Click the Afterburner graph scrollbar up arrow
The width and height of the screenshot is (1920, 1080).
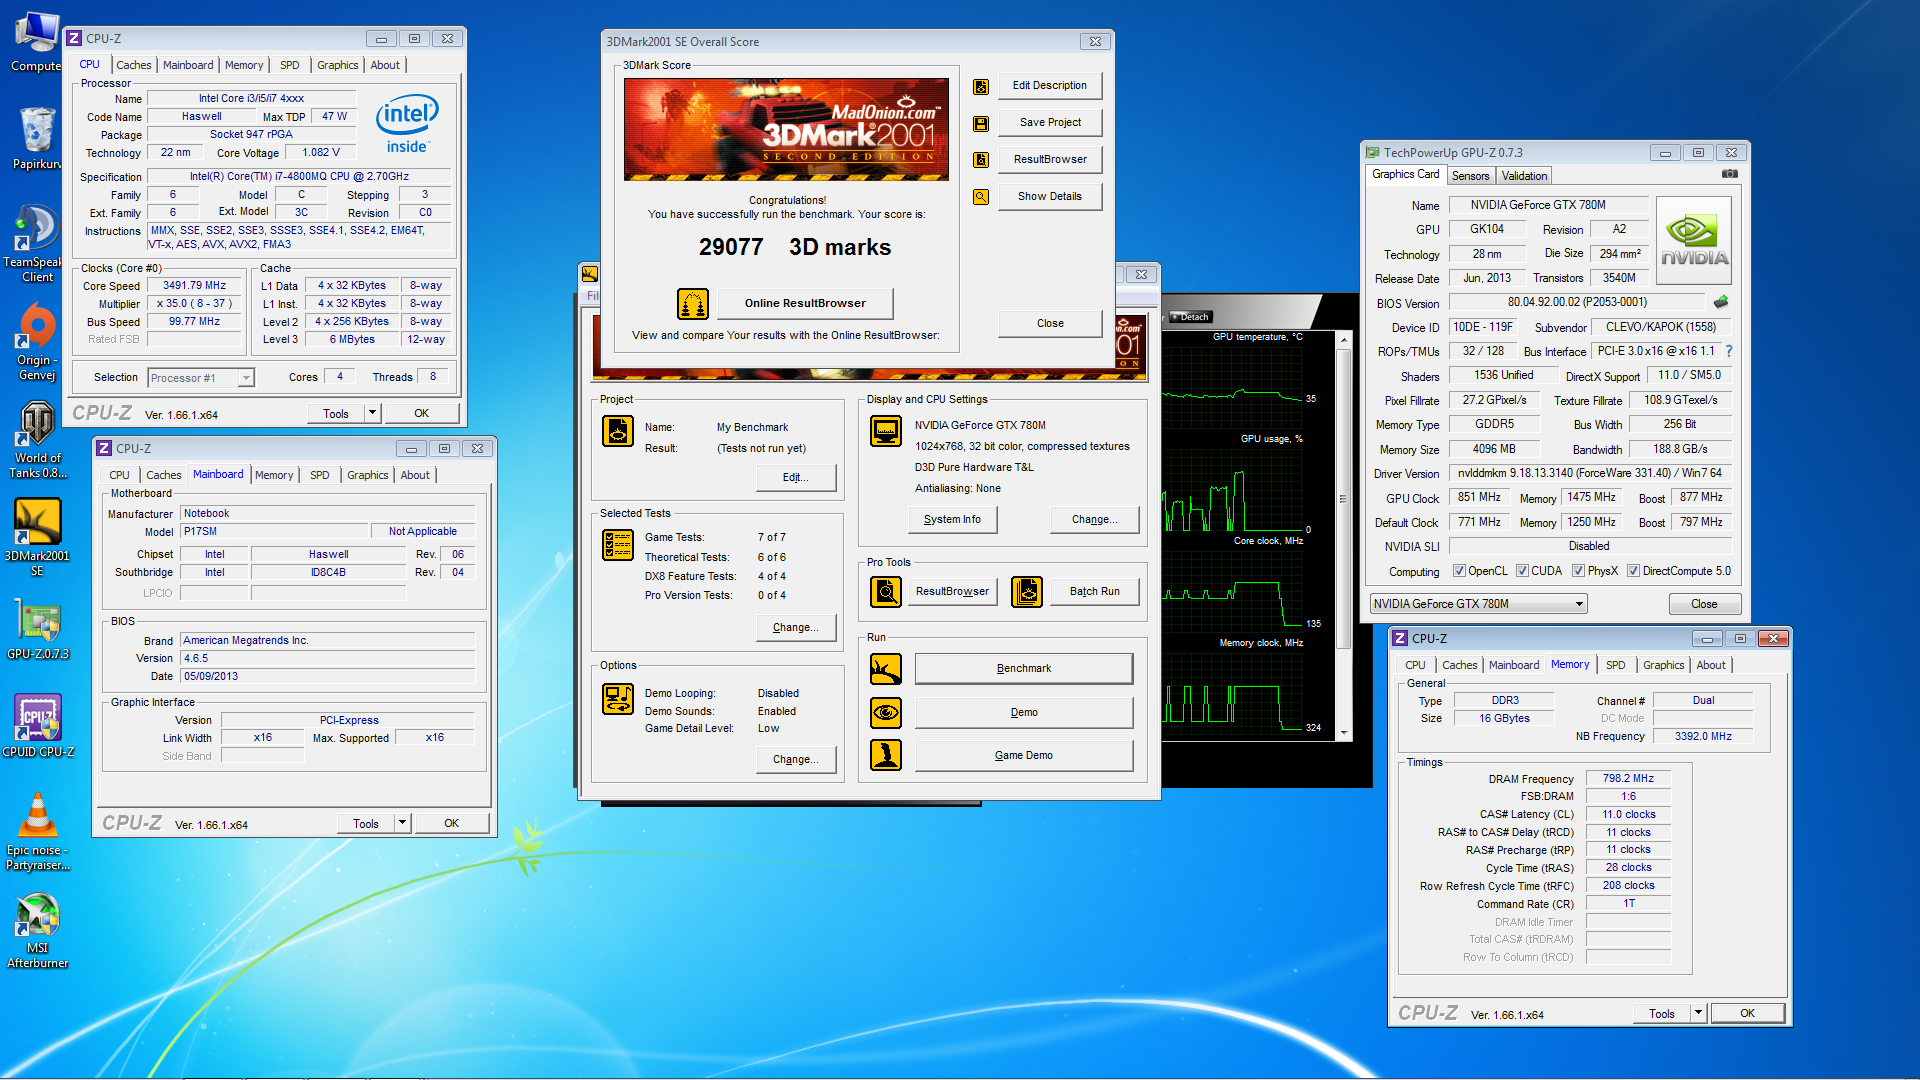pyautogui.click(x=1344, y=340)
